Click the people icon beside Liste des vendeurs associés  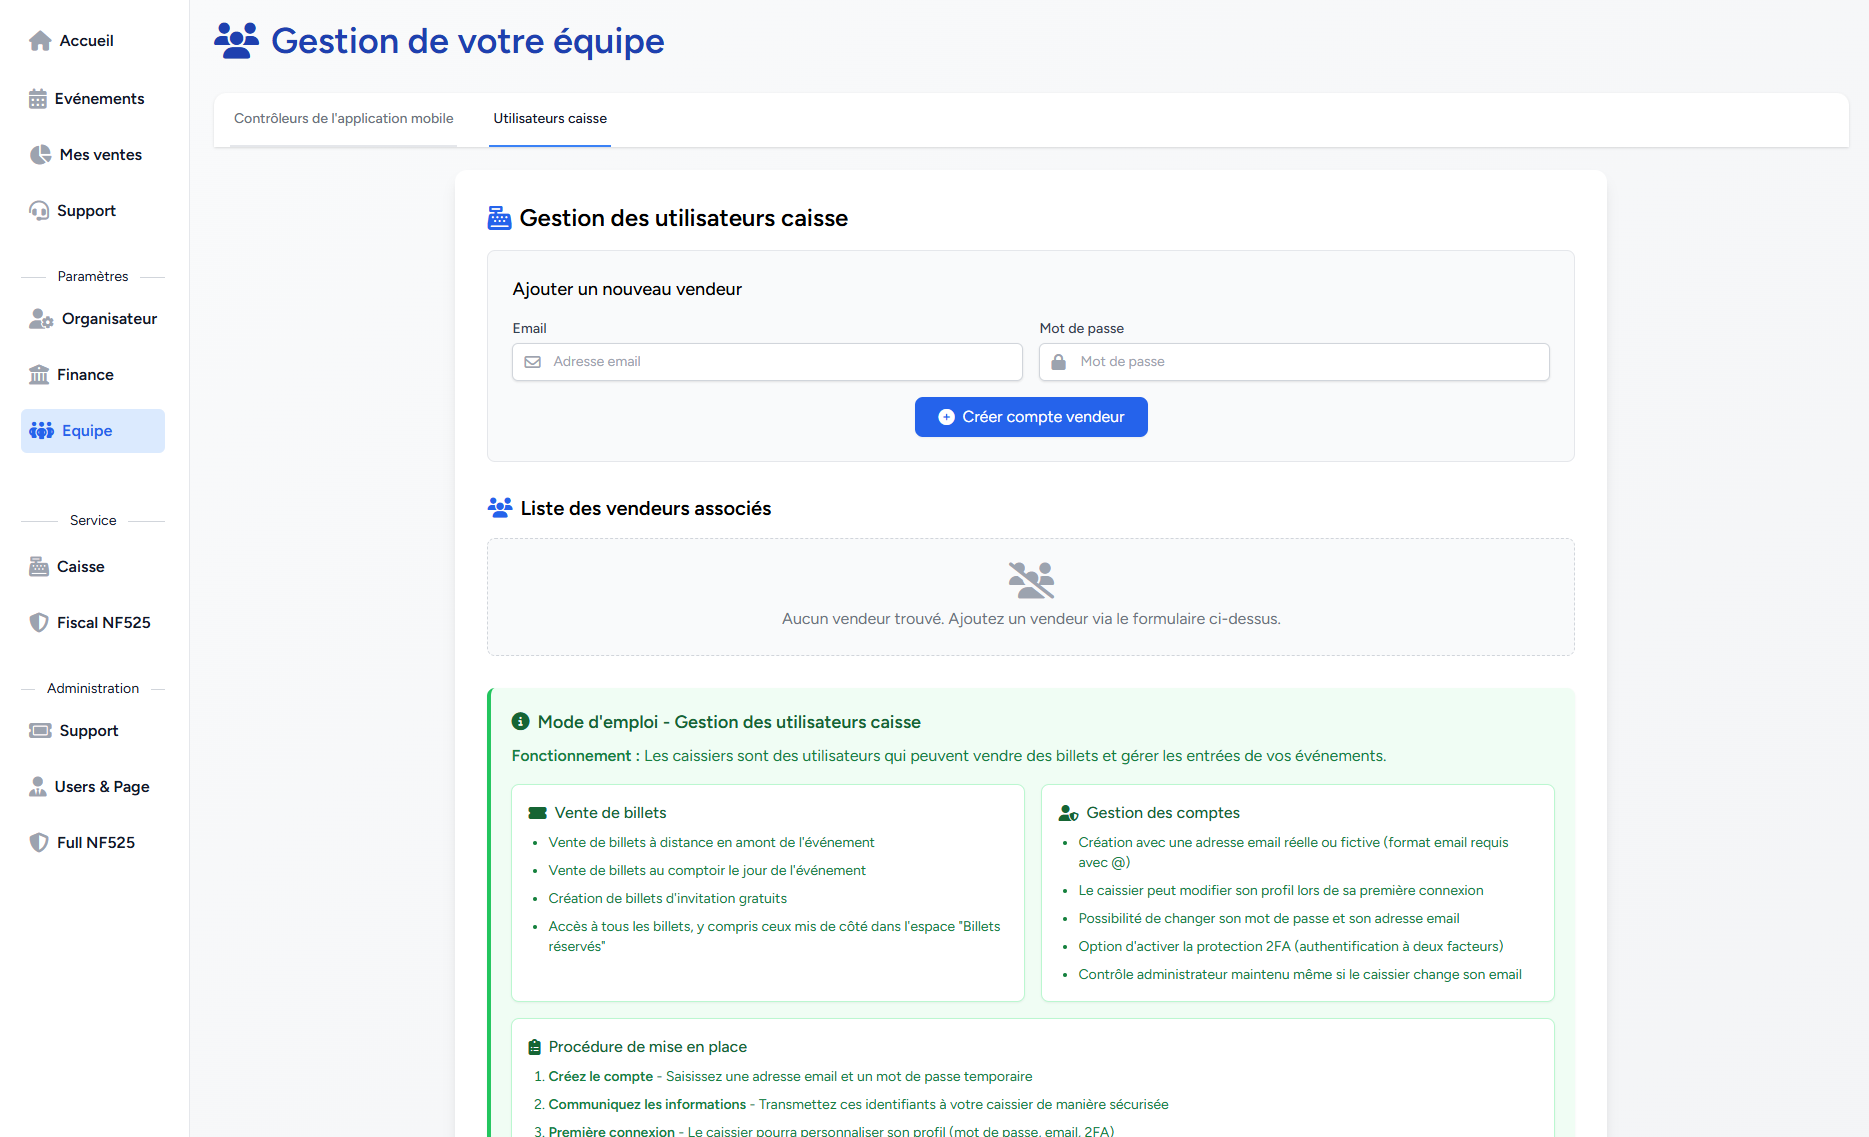click(500, 508)
